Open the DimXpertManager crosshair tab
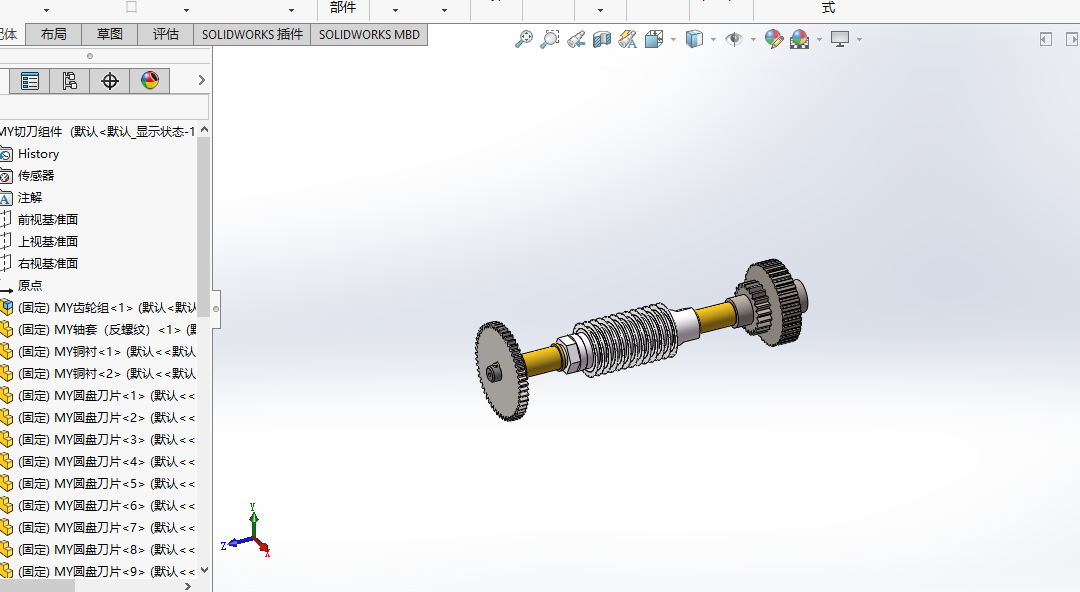The image size is (1080, 592). click(x=110, y=81)
